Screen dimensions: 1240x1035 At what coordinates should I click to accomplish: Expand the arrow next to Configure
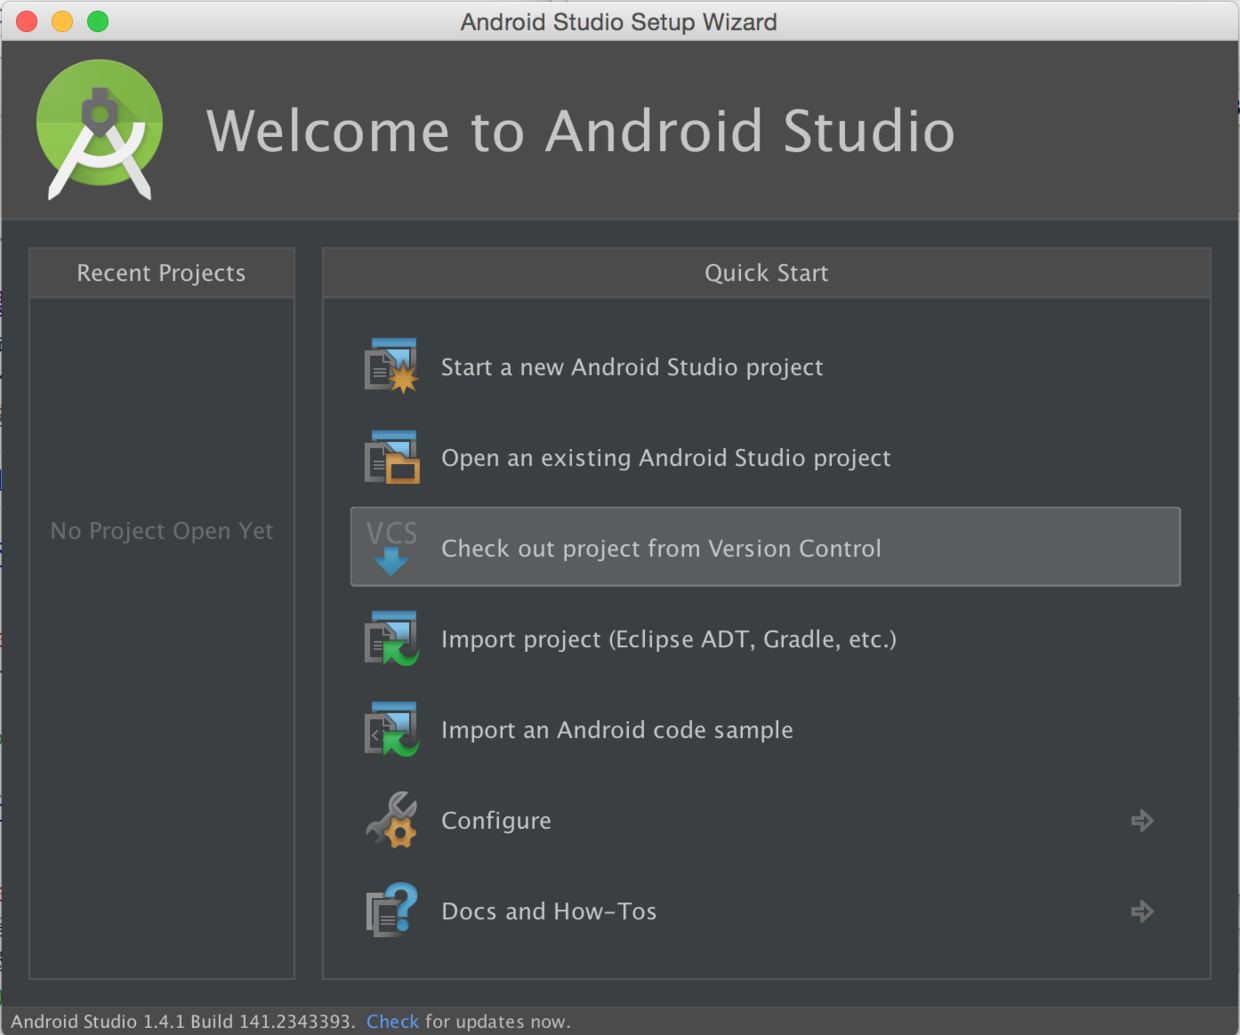pos(1142,820)
